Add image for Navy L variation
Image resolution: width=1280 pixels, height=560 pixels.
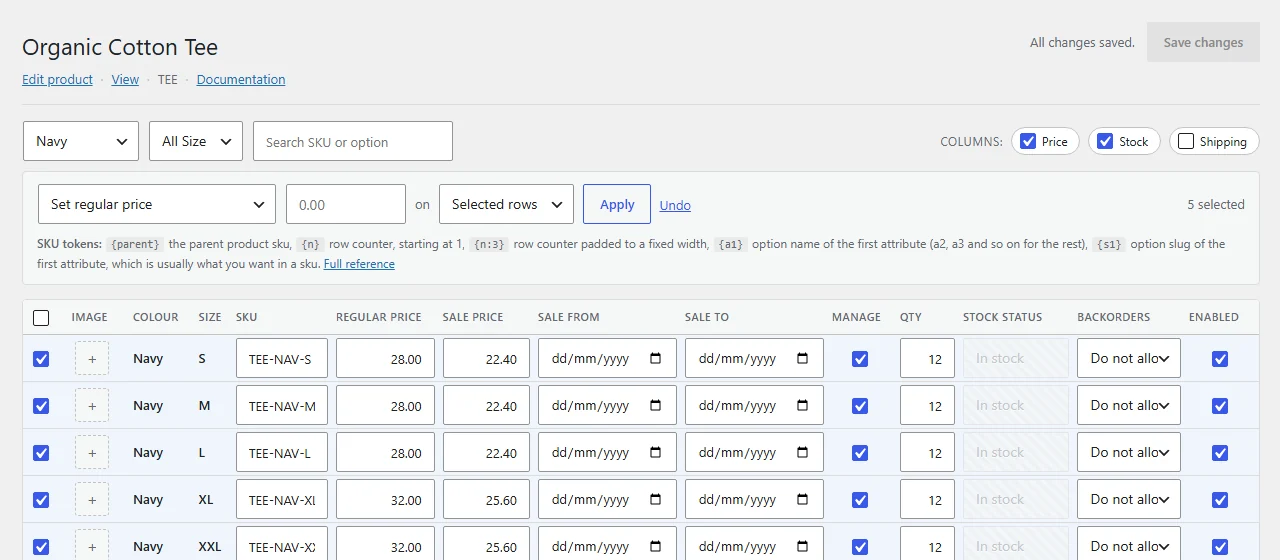pos(91,453)
